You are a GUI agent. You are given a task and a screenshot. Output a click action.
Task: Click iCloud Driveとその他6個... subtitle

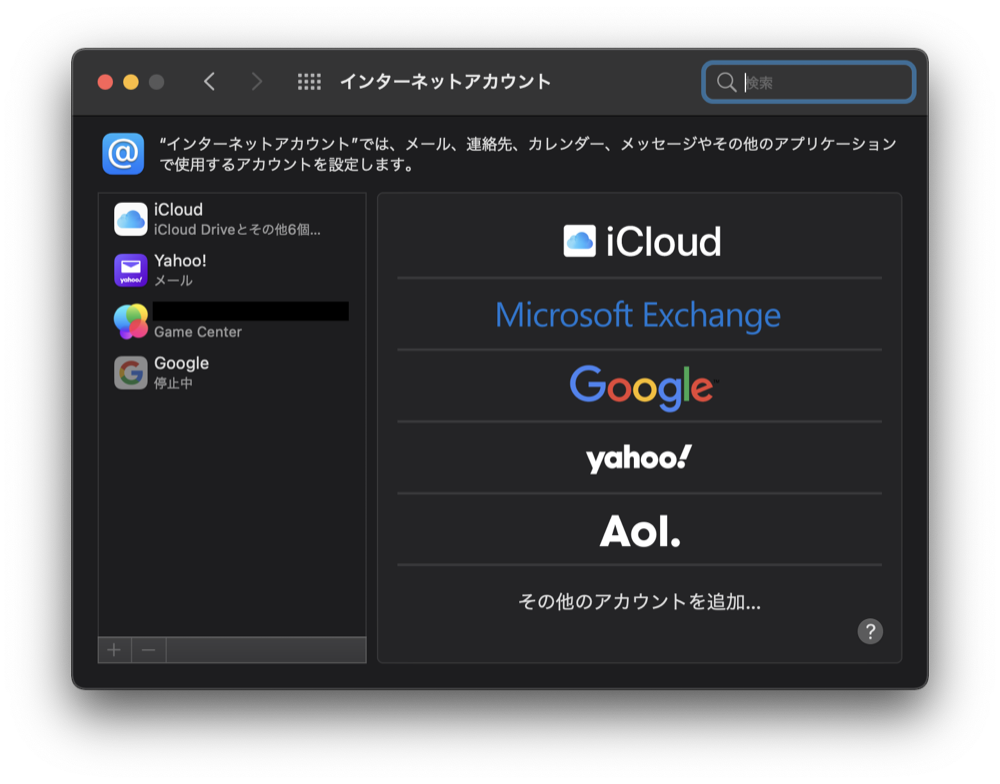[x=237, y=230]
